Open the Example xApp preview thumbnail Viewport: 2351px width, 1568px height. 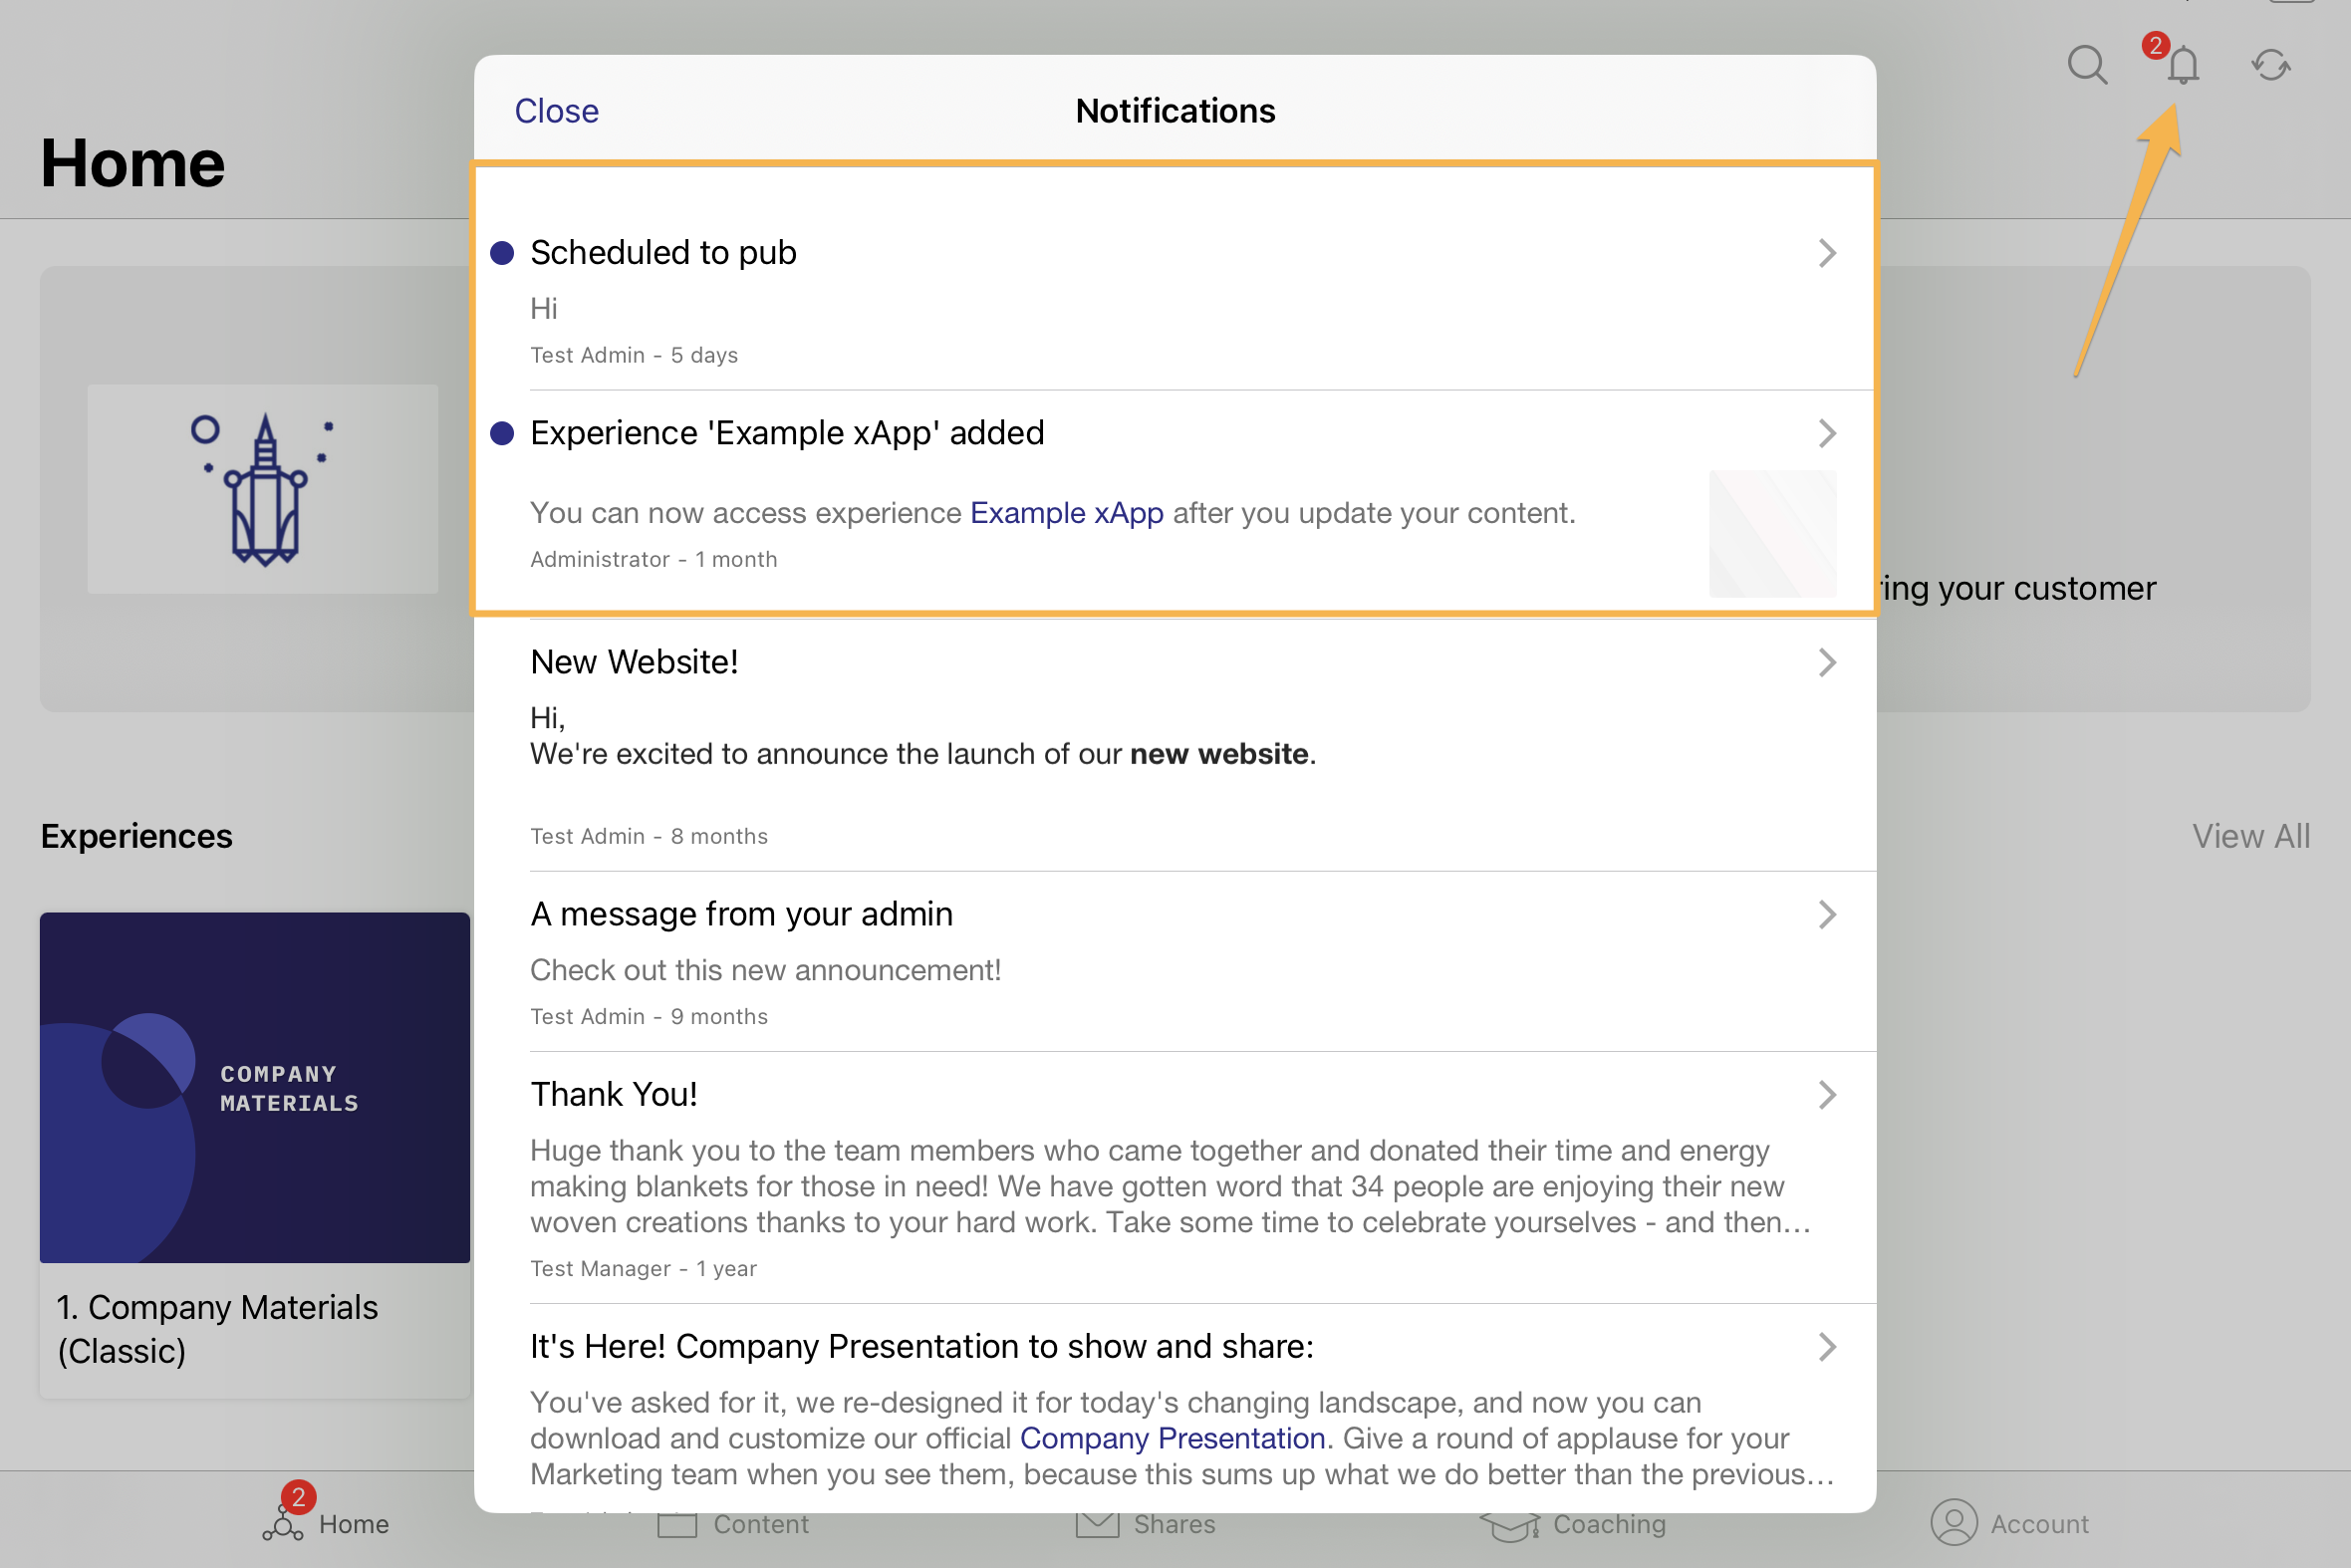click(x=1772, y=534)
